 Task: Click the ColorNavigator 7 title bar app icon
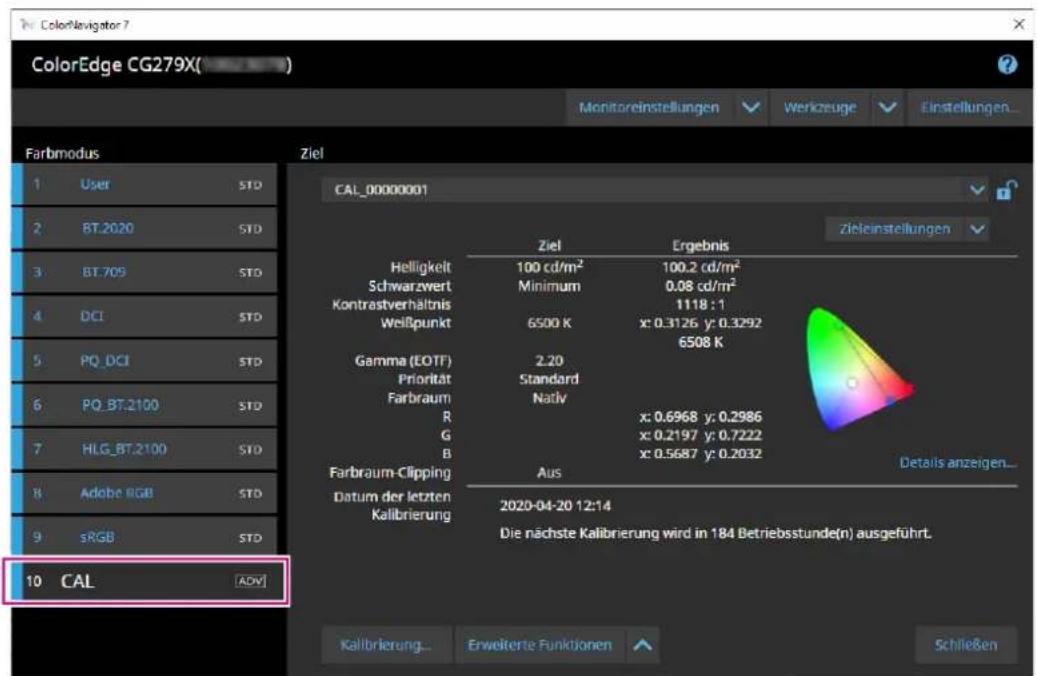[x=26, y=25]
